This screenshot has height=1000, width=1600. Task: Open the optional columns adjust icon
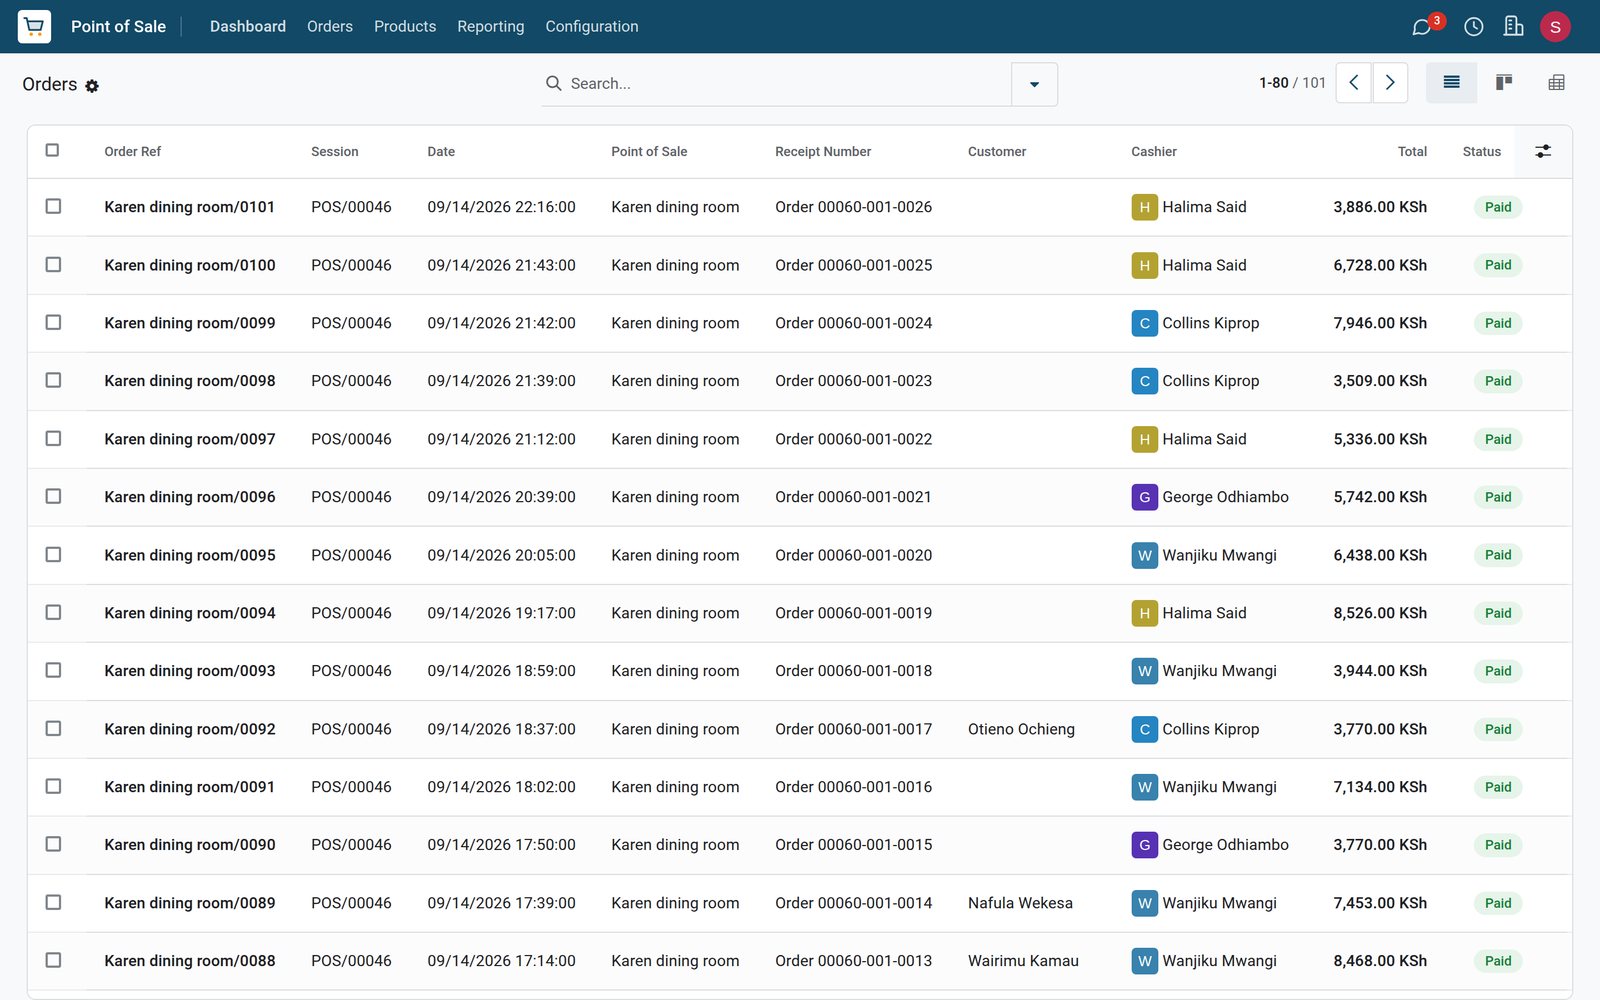point(1543,151)
